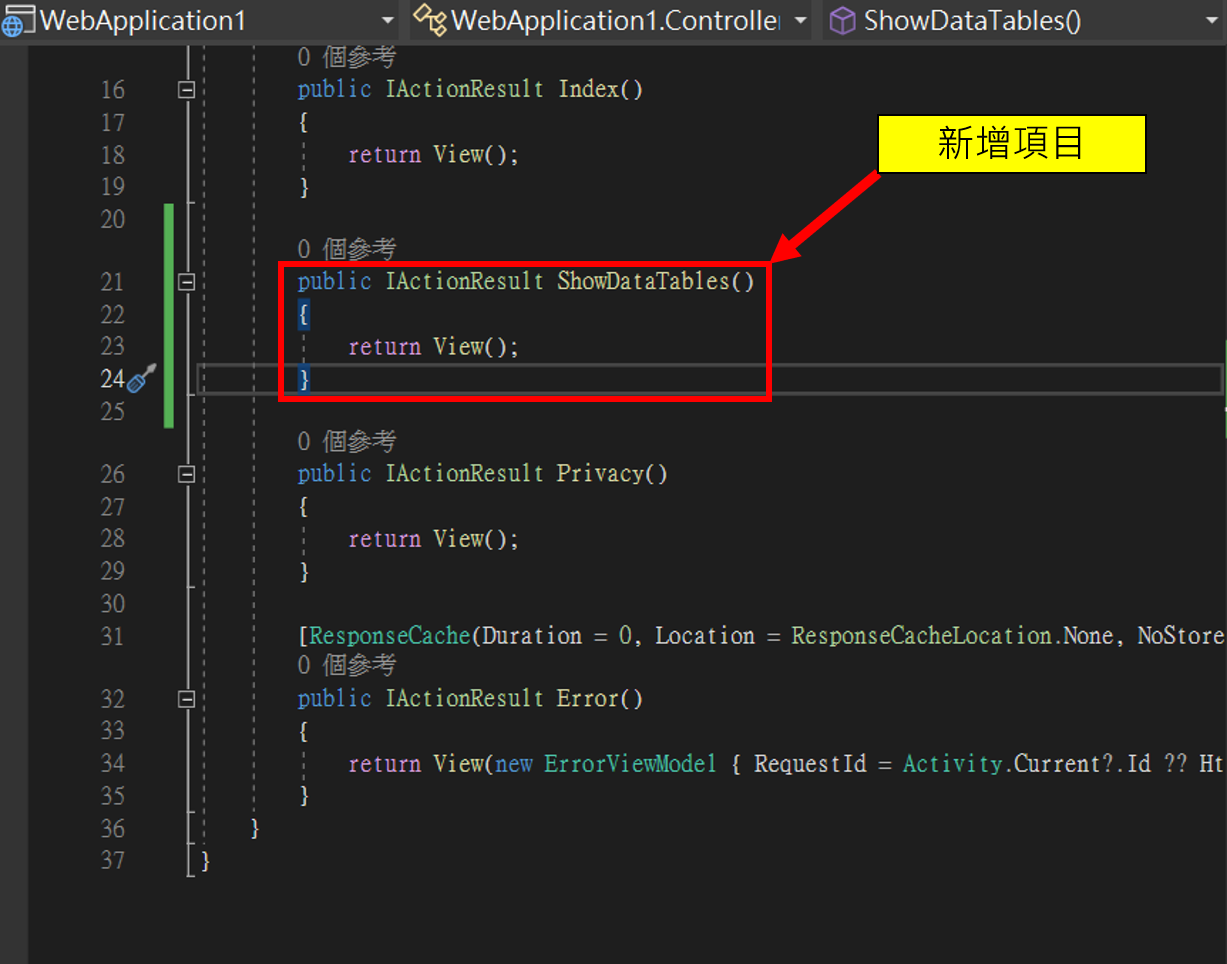Click the ErrorViewModel type on line 34
Image resolution: width=1227 pixels, height=964 pixels.
click(630, 764)
